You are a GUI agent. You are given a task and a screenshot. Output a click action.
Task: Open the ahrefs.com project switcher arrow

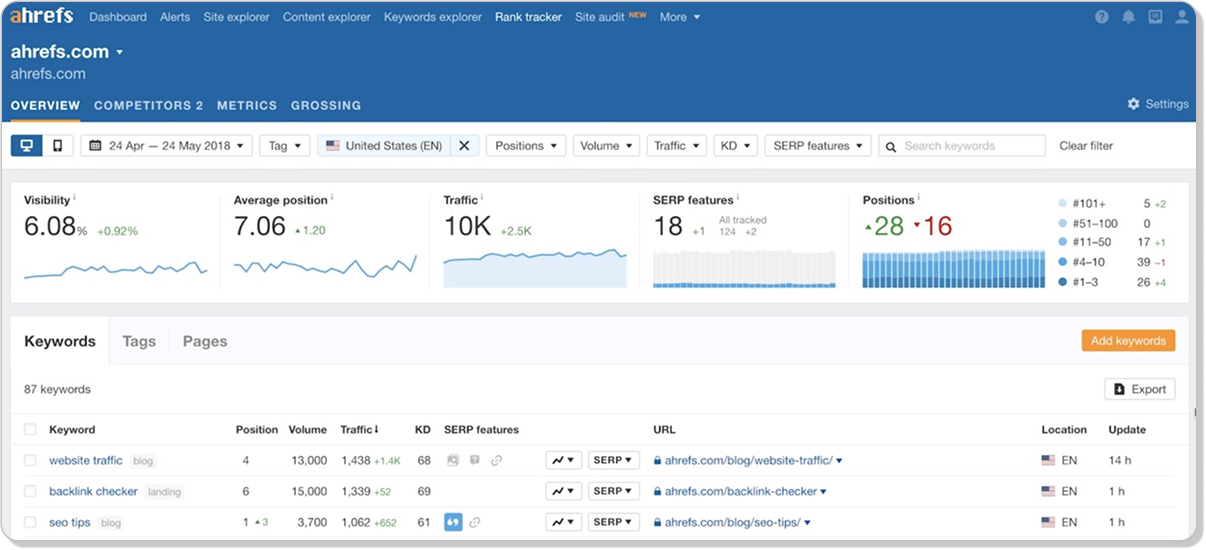(x=119, y=52)
